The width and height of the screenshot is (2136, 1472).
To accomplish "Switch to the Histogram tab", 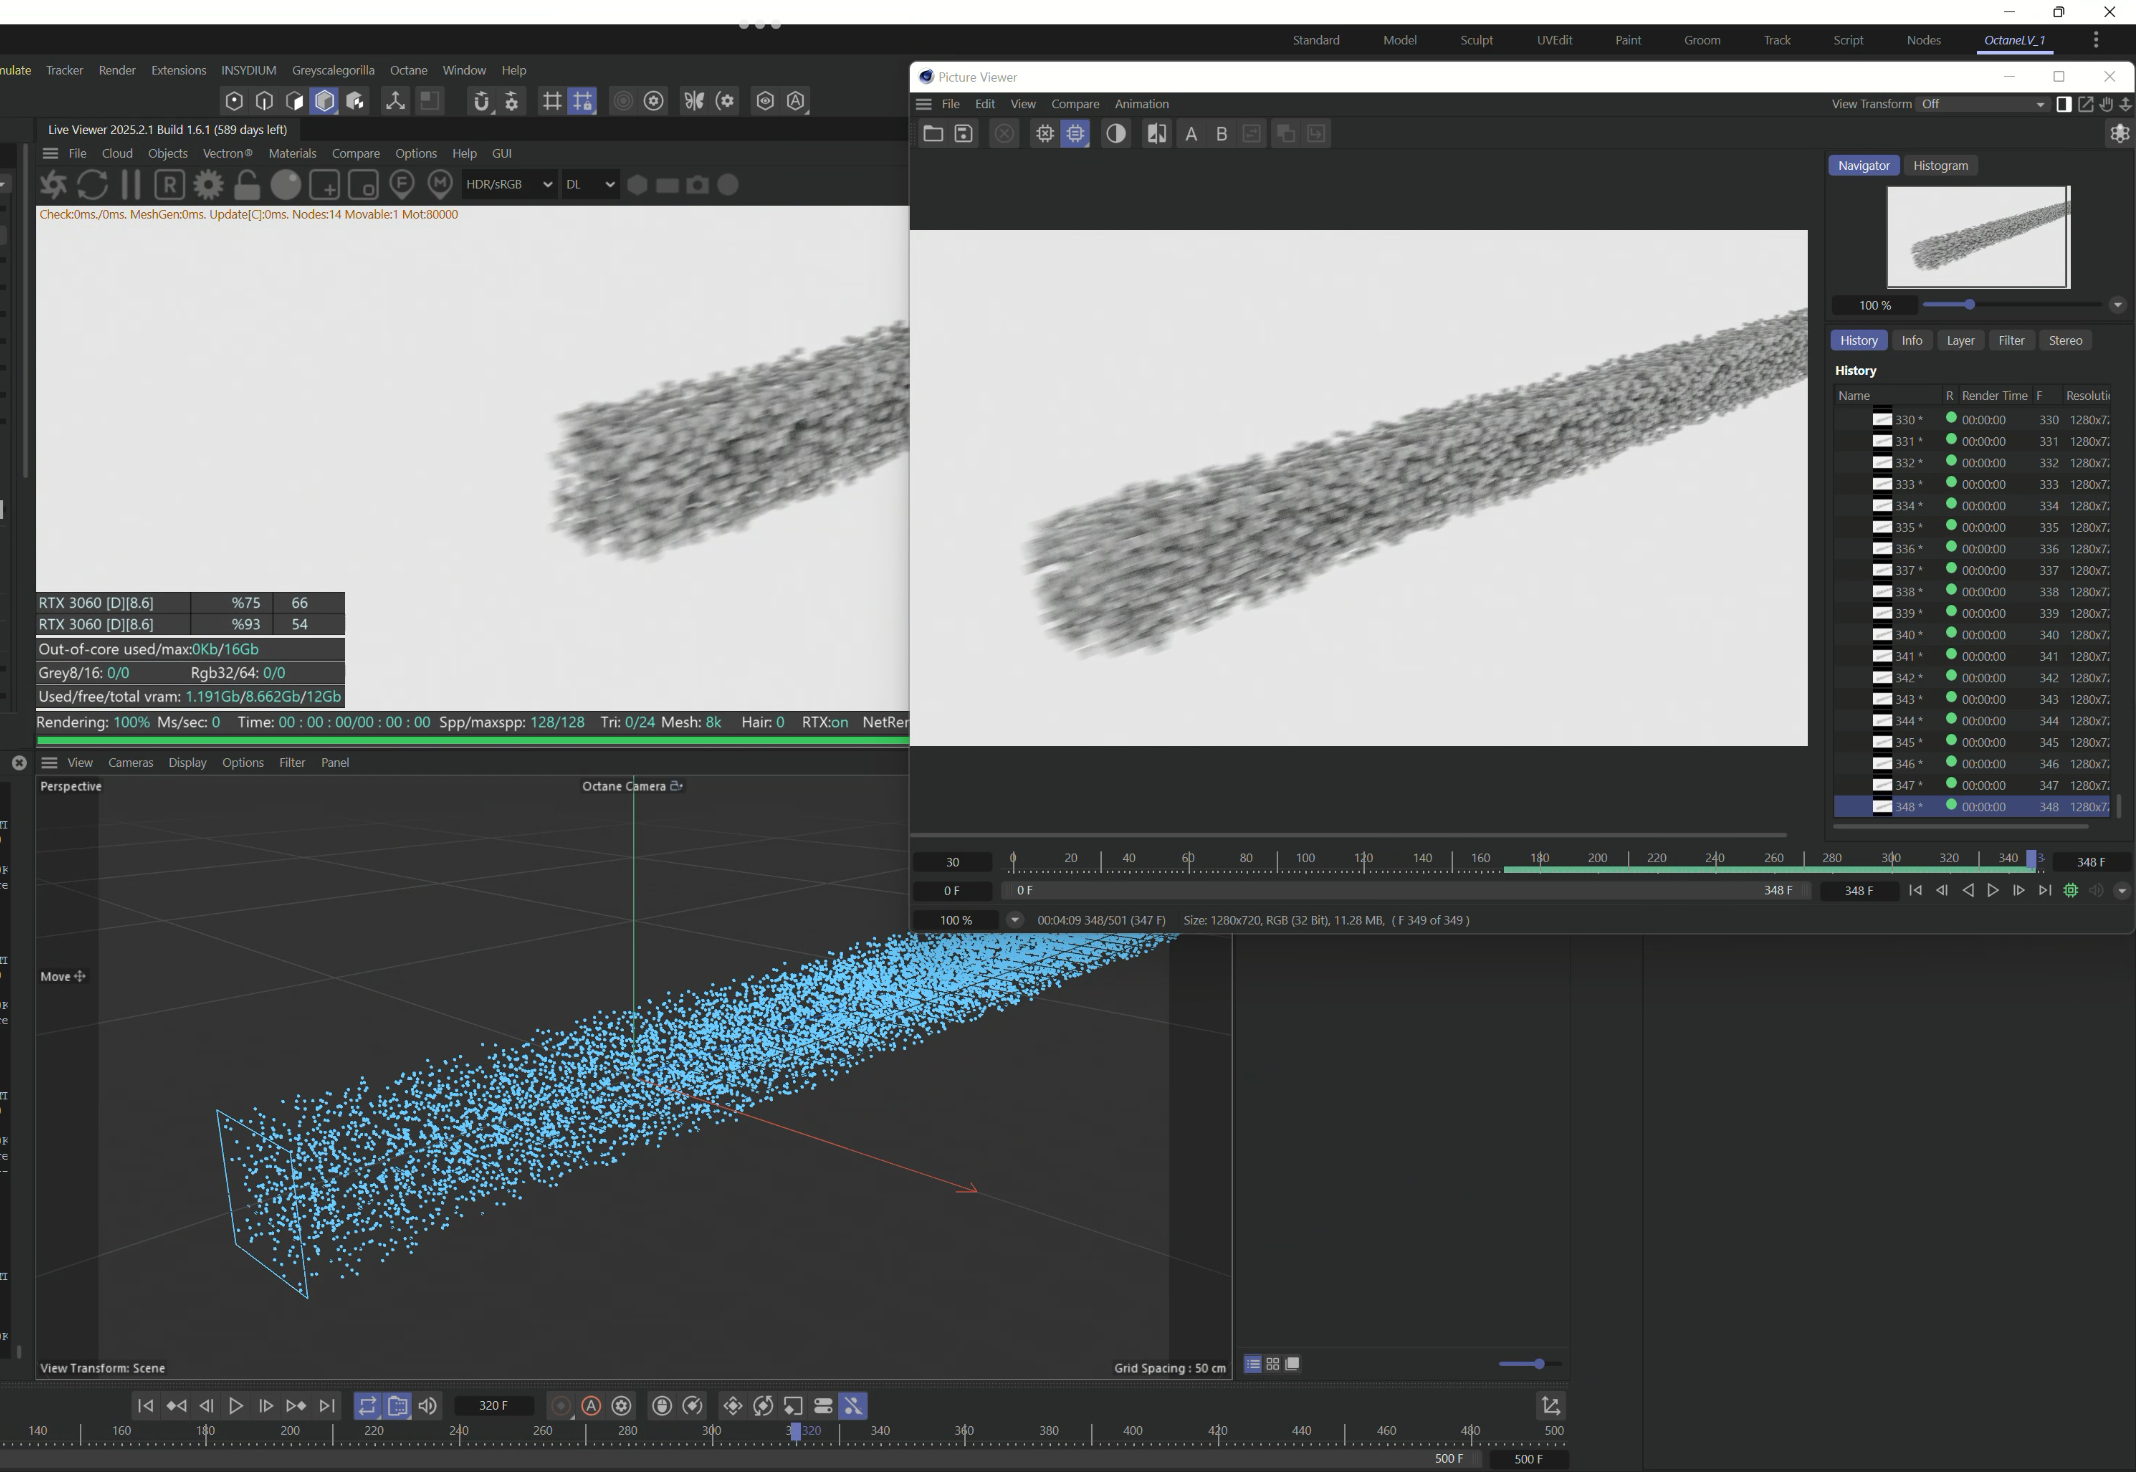I will (x=1940, y=166).
